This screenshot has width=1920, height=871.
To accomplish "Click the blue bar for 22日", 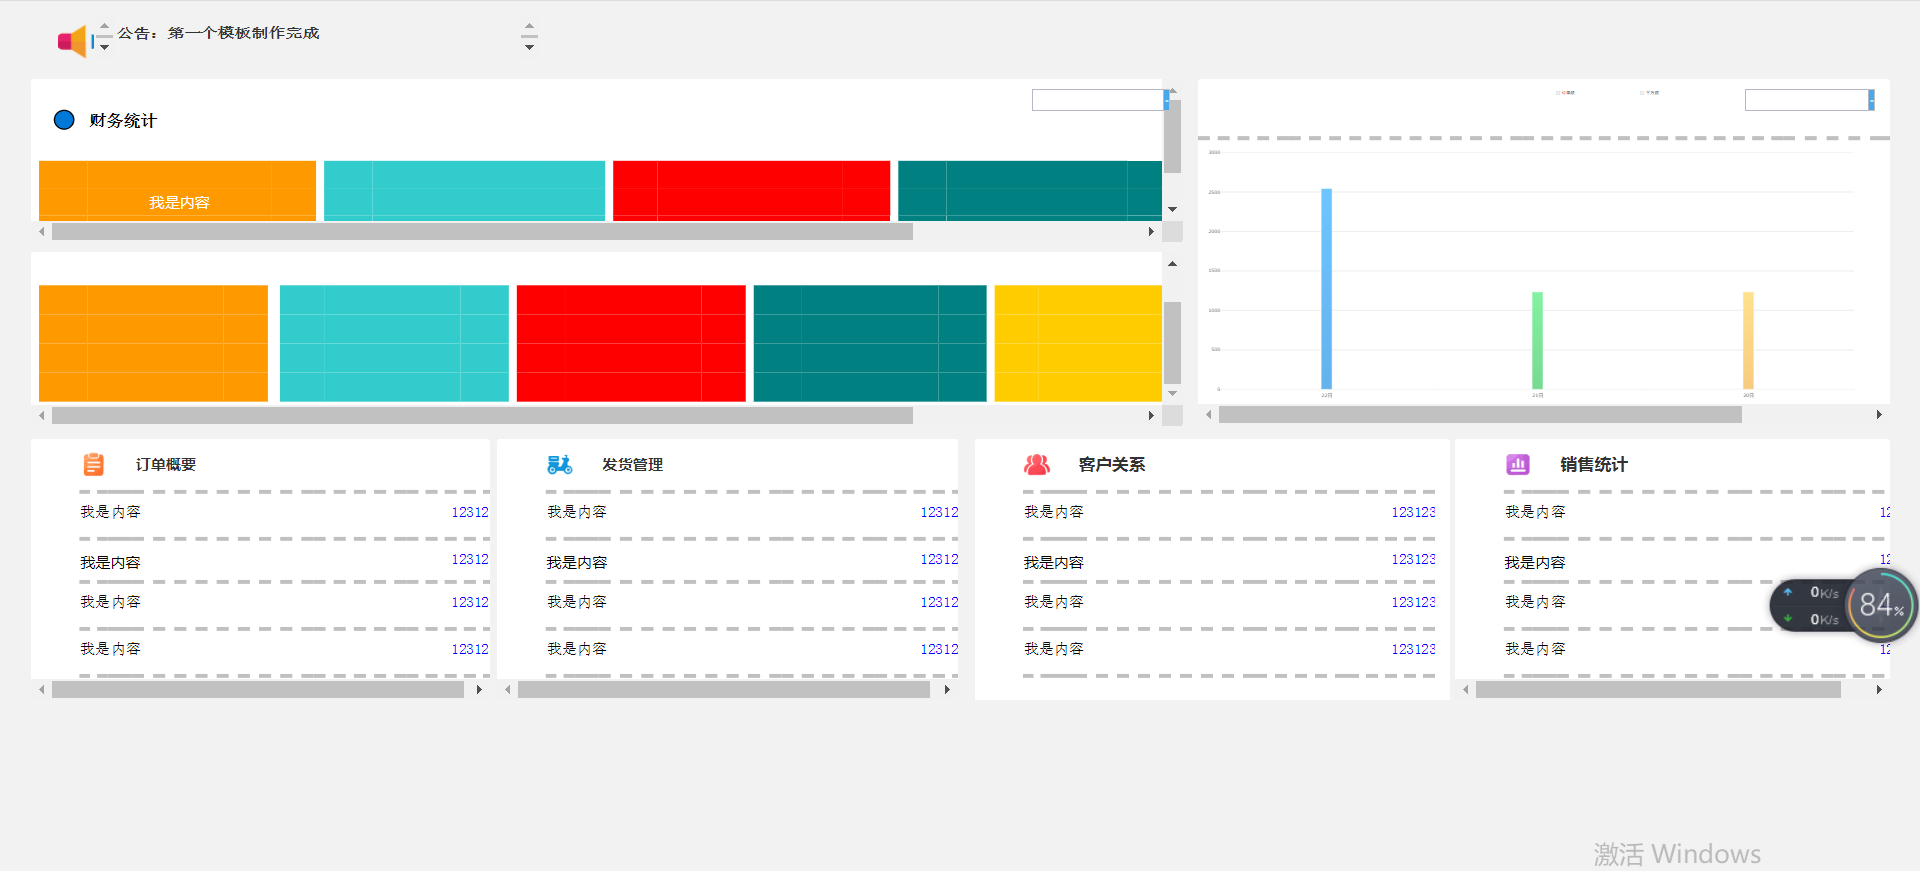I will coord(1326,289).
